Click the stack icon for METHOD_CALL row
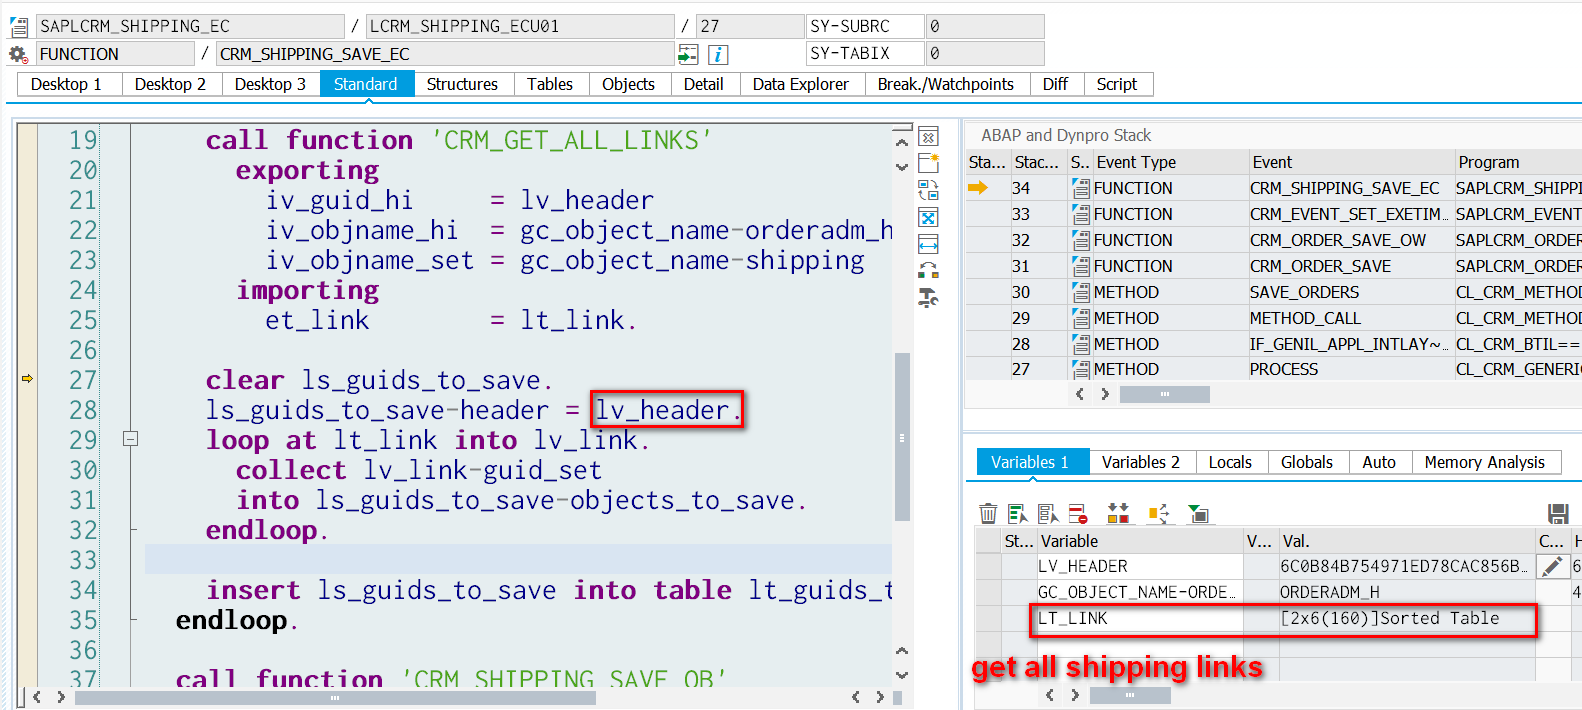Screen dimensions: 1582x710 click(x=1080, y=318)
